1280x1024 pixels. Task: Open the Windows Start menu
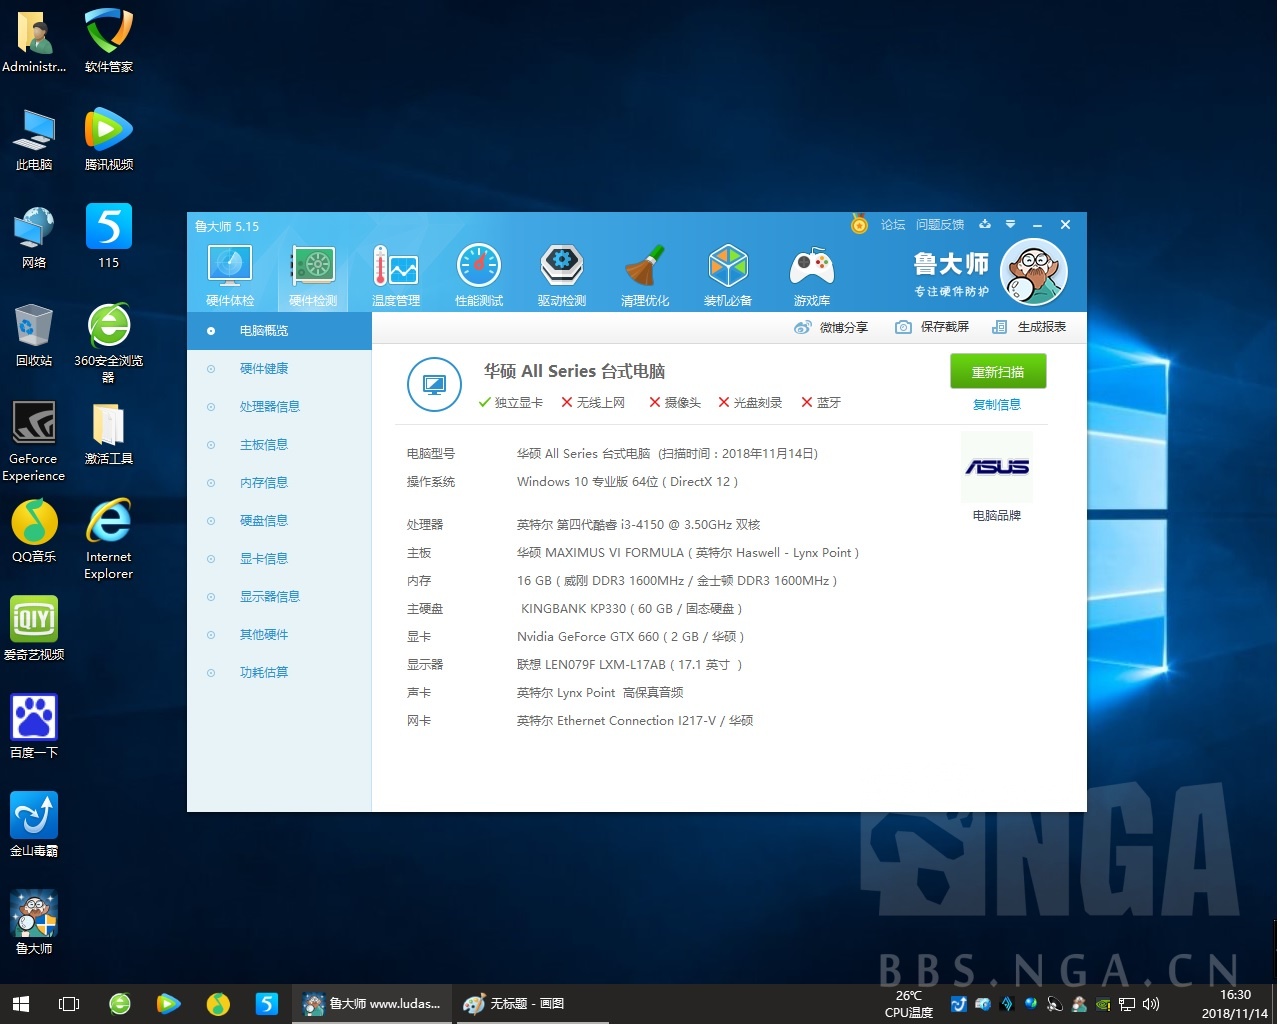[20, 1003]
